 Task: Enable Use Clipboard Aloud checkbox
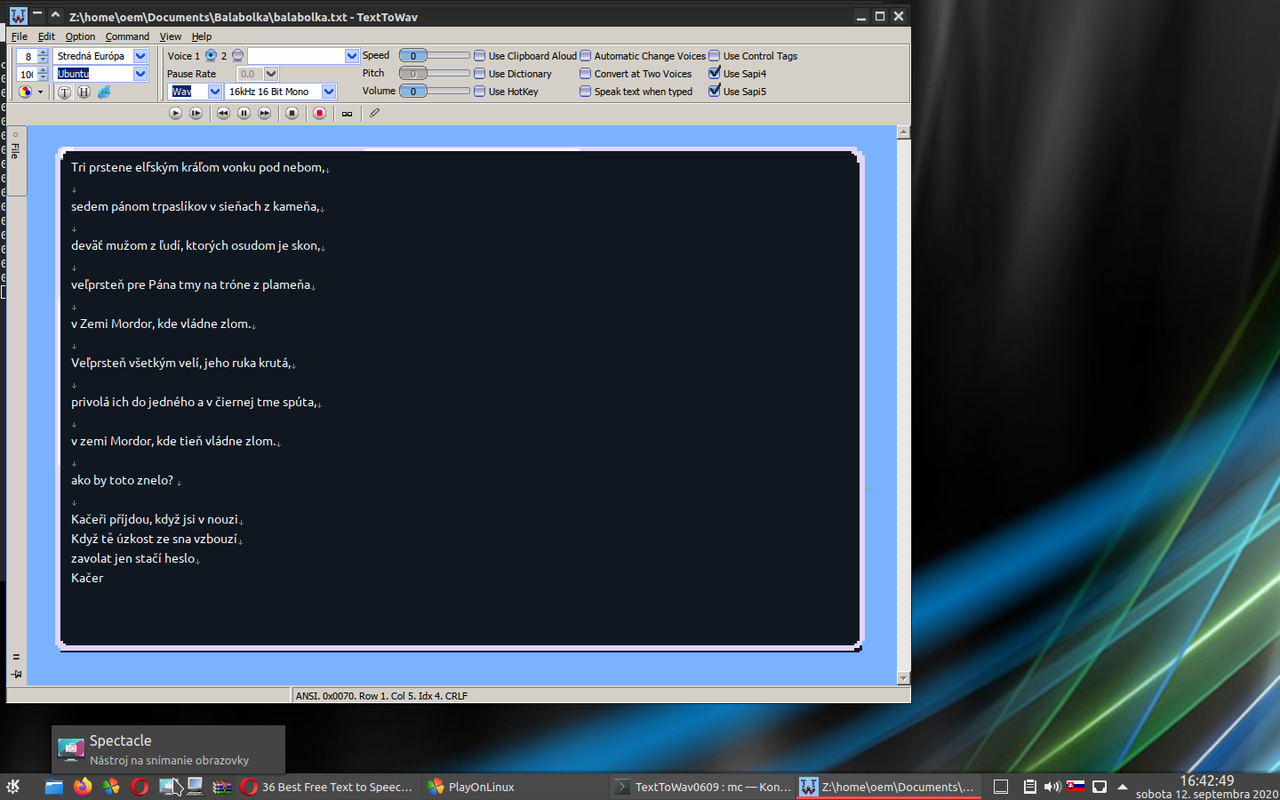480,56
